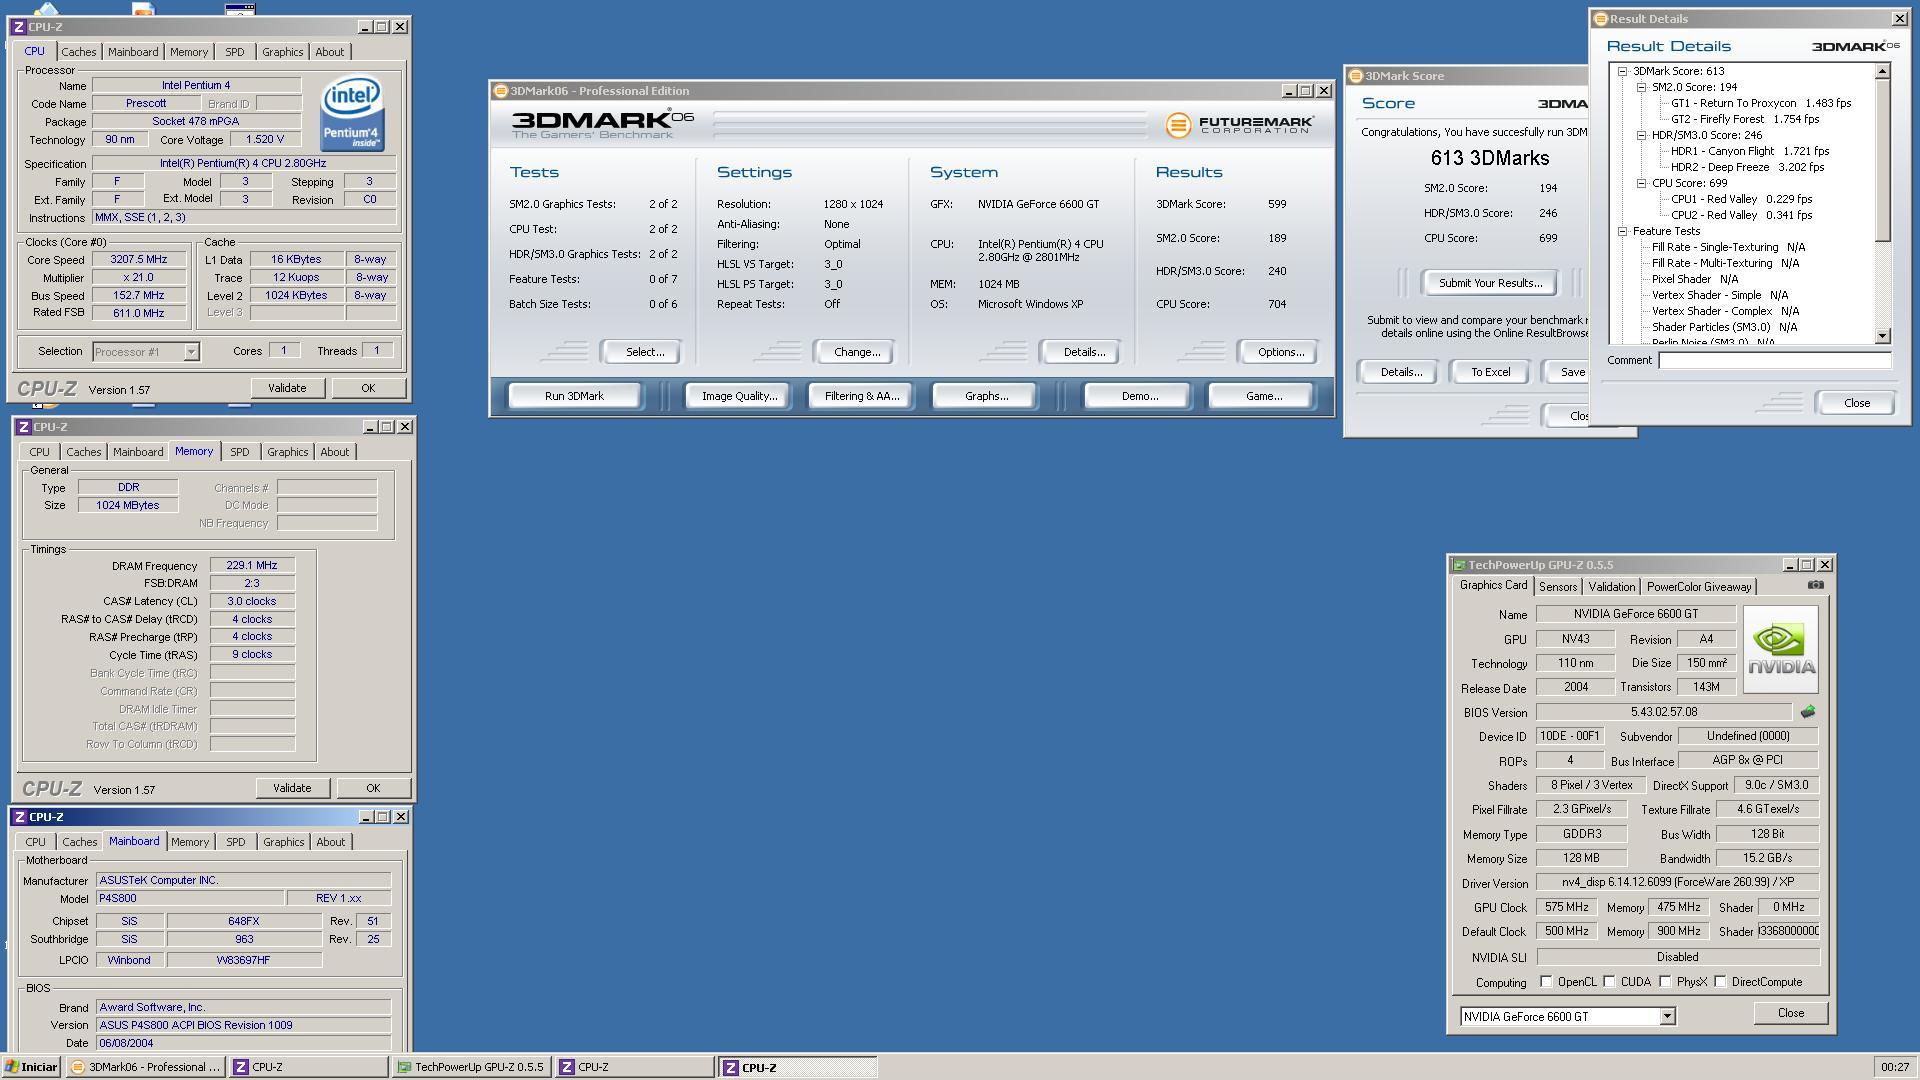Image resolution: width=1920 pixels, height=1080 pixels.
Task: Click the NVIDIA logo in GPU-Z
Action: 1780,649
